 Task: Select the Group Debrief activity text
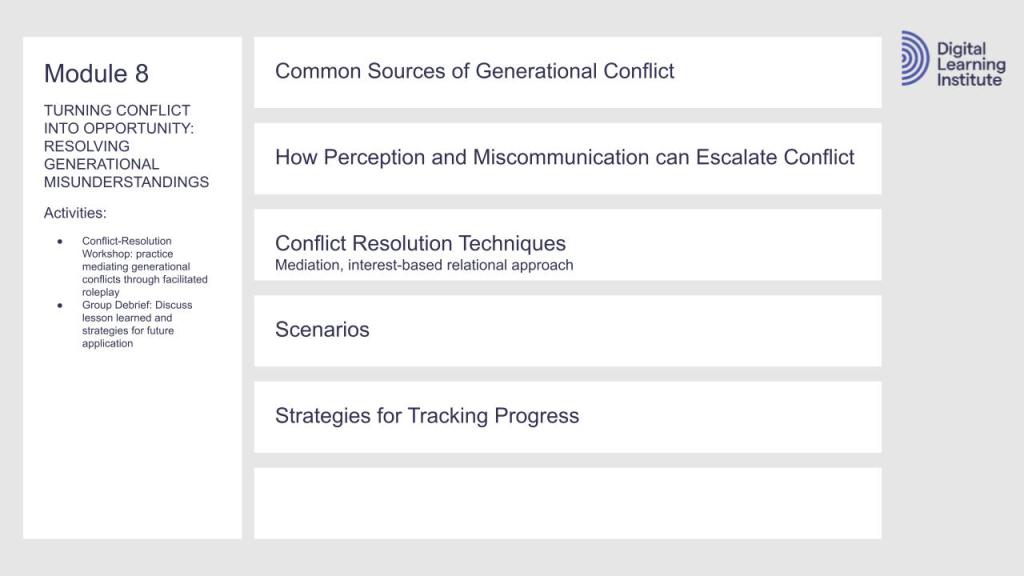[137, 324]
